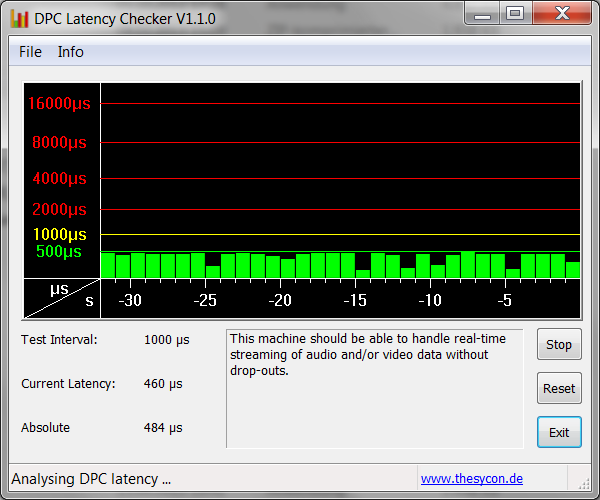The width and height of the screenshot is (600, 500).
Task: Click the DPC Latency Checker title bar icon
Action: pyautogui.click(x=19, y=19)
